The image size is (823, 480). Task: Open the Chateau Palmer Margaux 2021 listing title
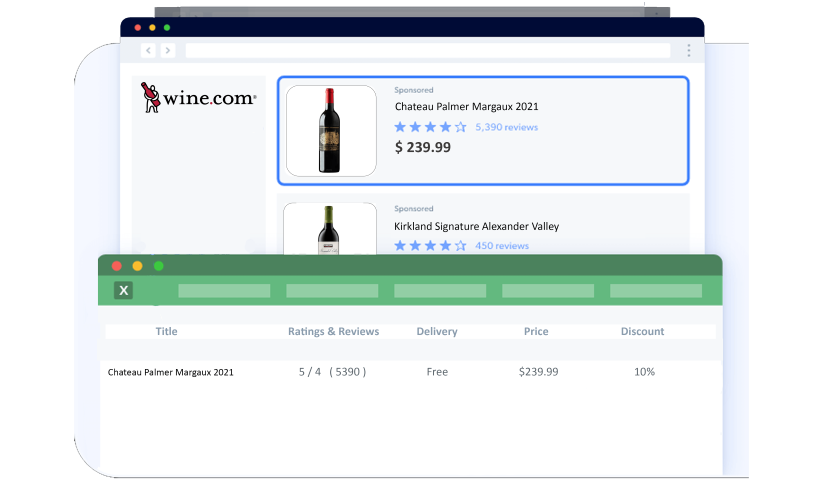coord(467,106)
